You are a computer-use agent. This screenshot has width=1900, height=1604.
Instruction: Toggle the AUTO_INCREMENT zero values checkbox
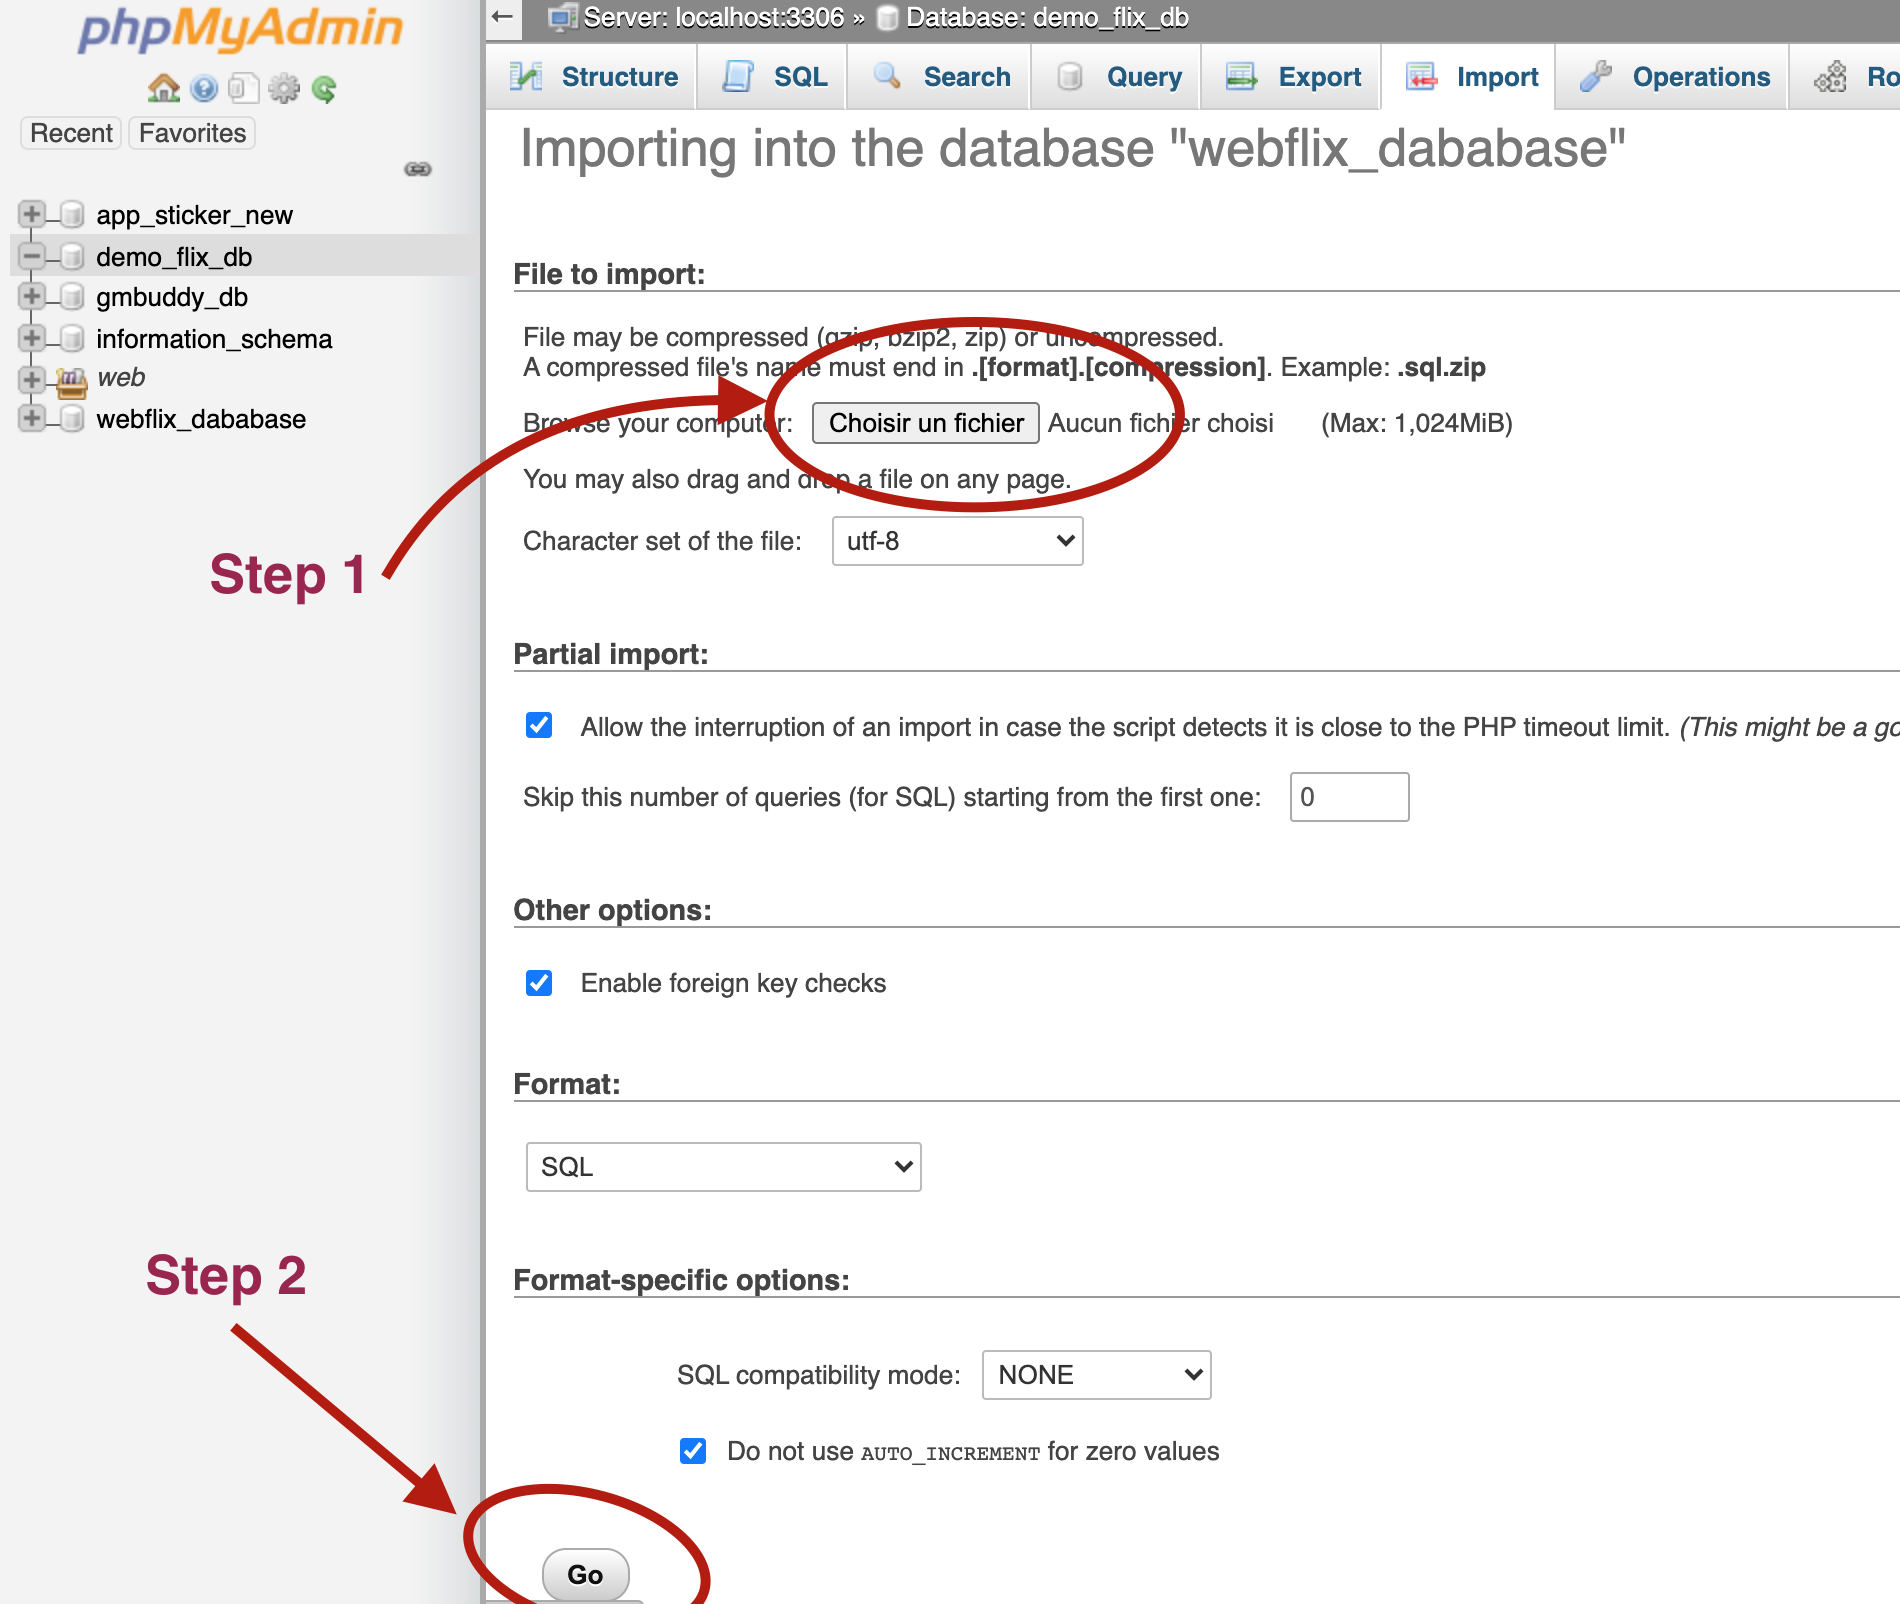click(693, 1451)
